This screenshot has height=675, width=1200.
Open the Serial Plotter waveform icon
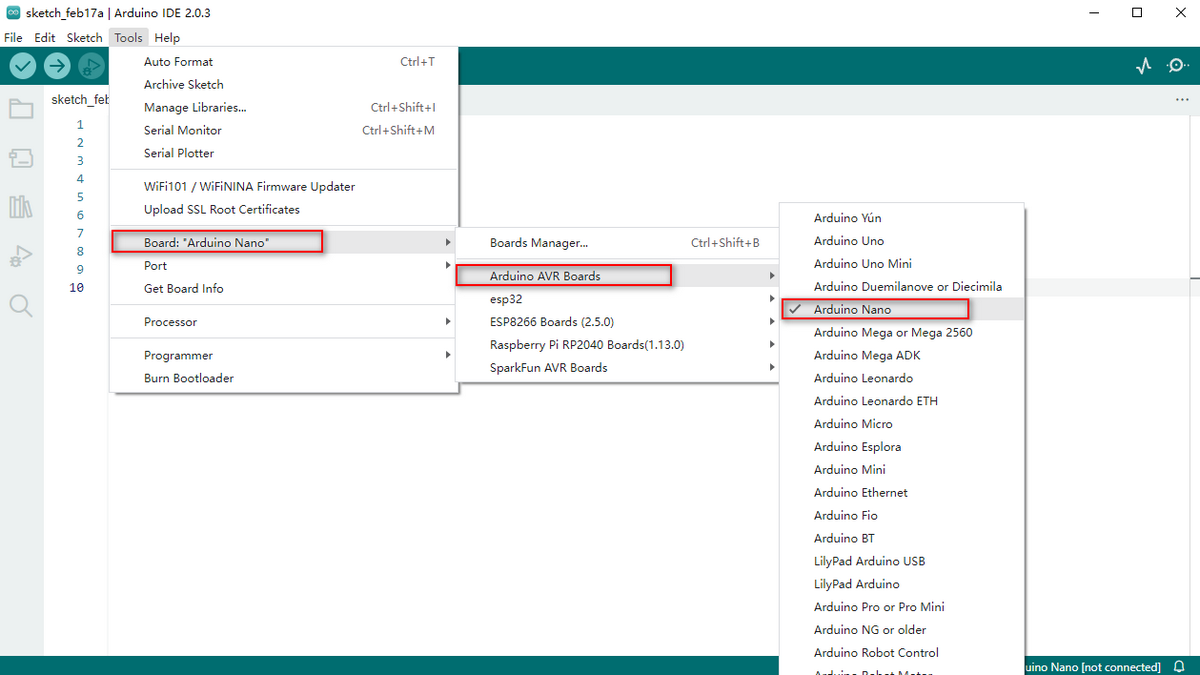[1144, 66]
